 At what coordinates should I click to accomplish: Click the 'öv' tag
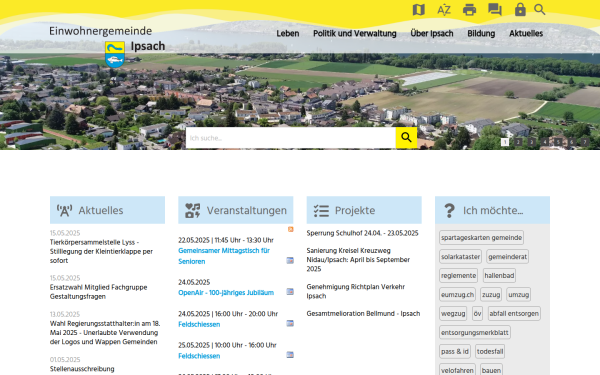[x=477, y=313]
